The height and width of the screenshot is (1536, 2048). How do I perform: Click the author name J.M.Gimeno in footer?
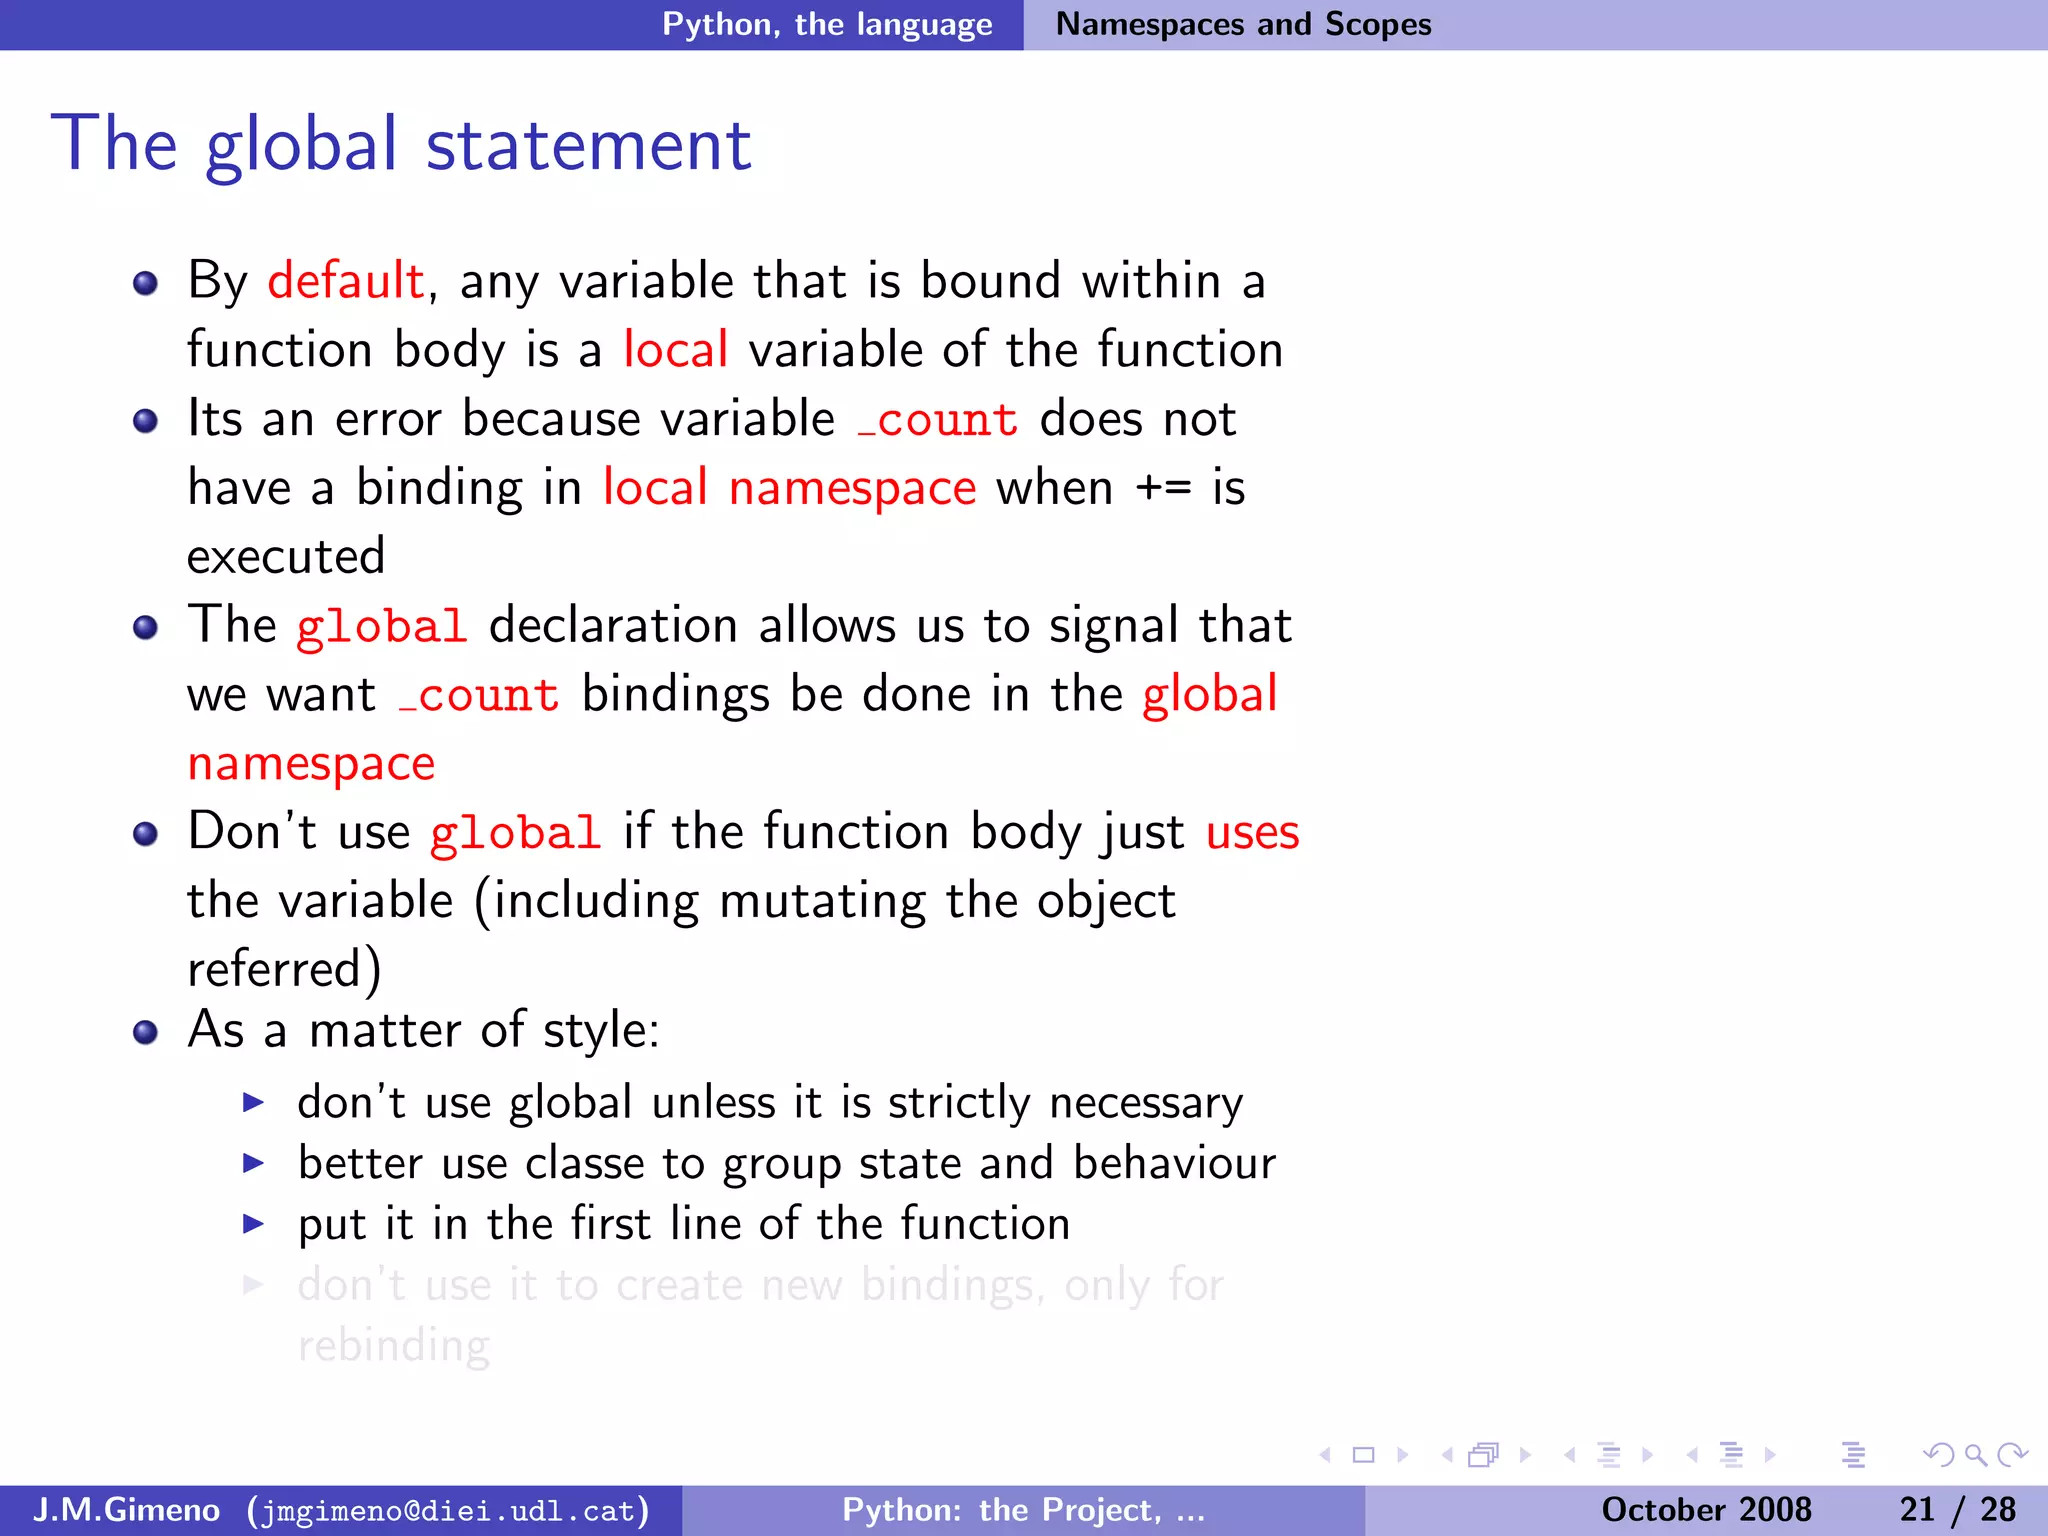(x=126, y=1509)
